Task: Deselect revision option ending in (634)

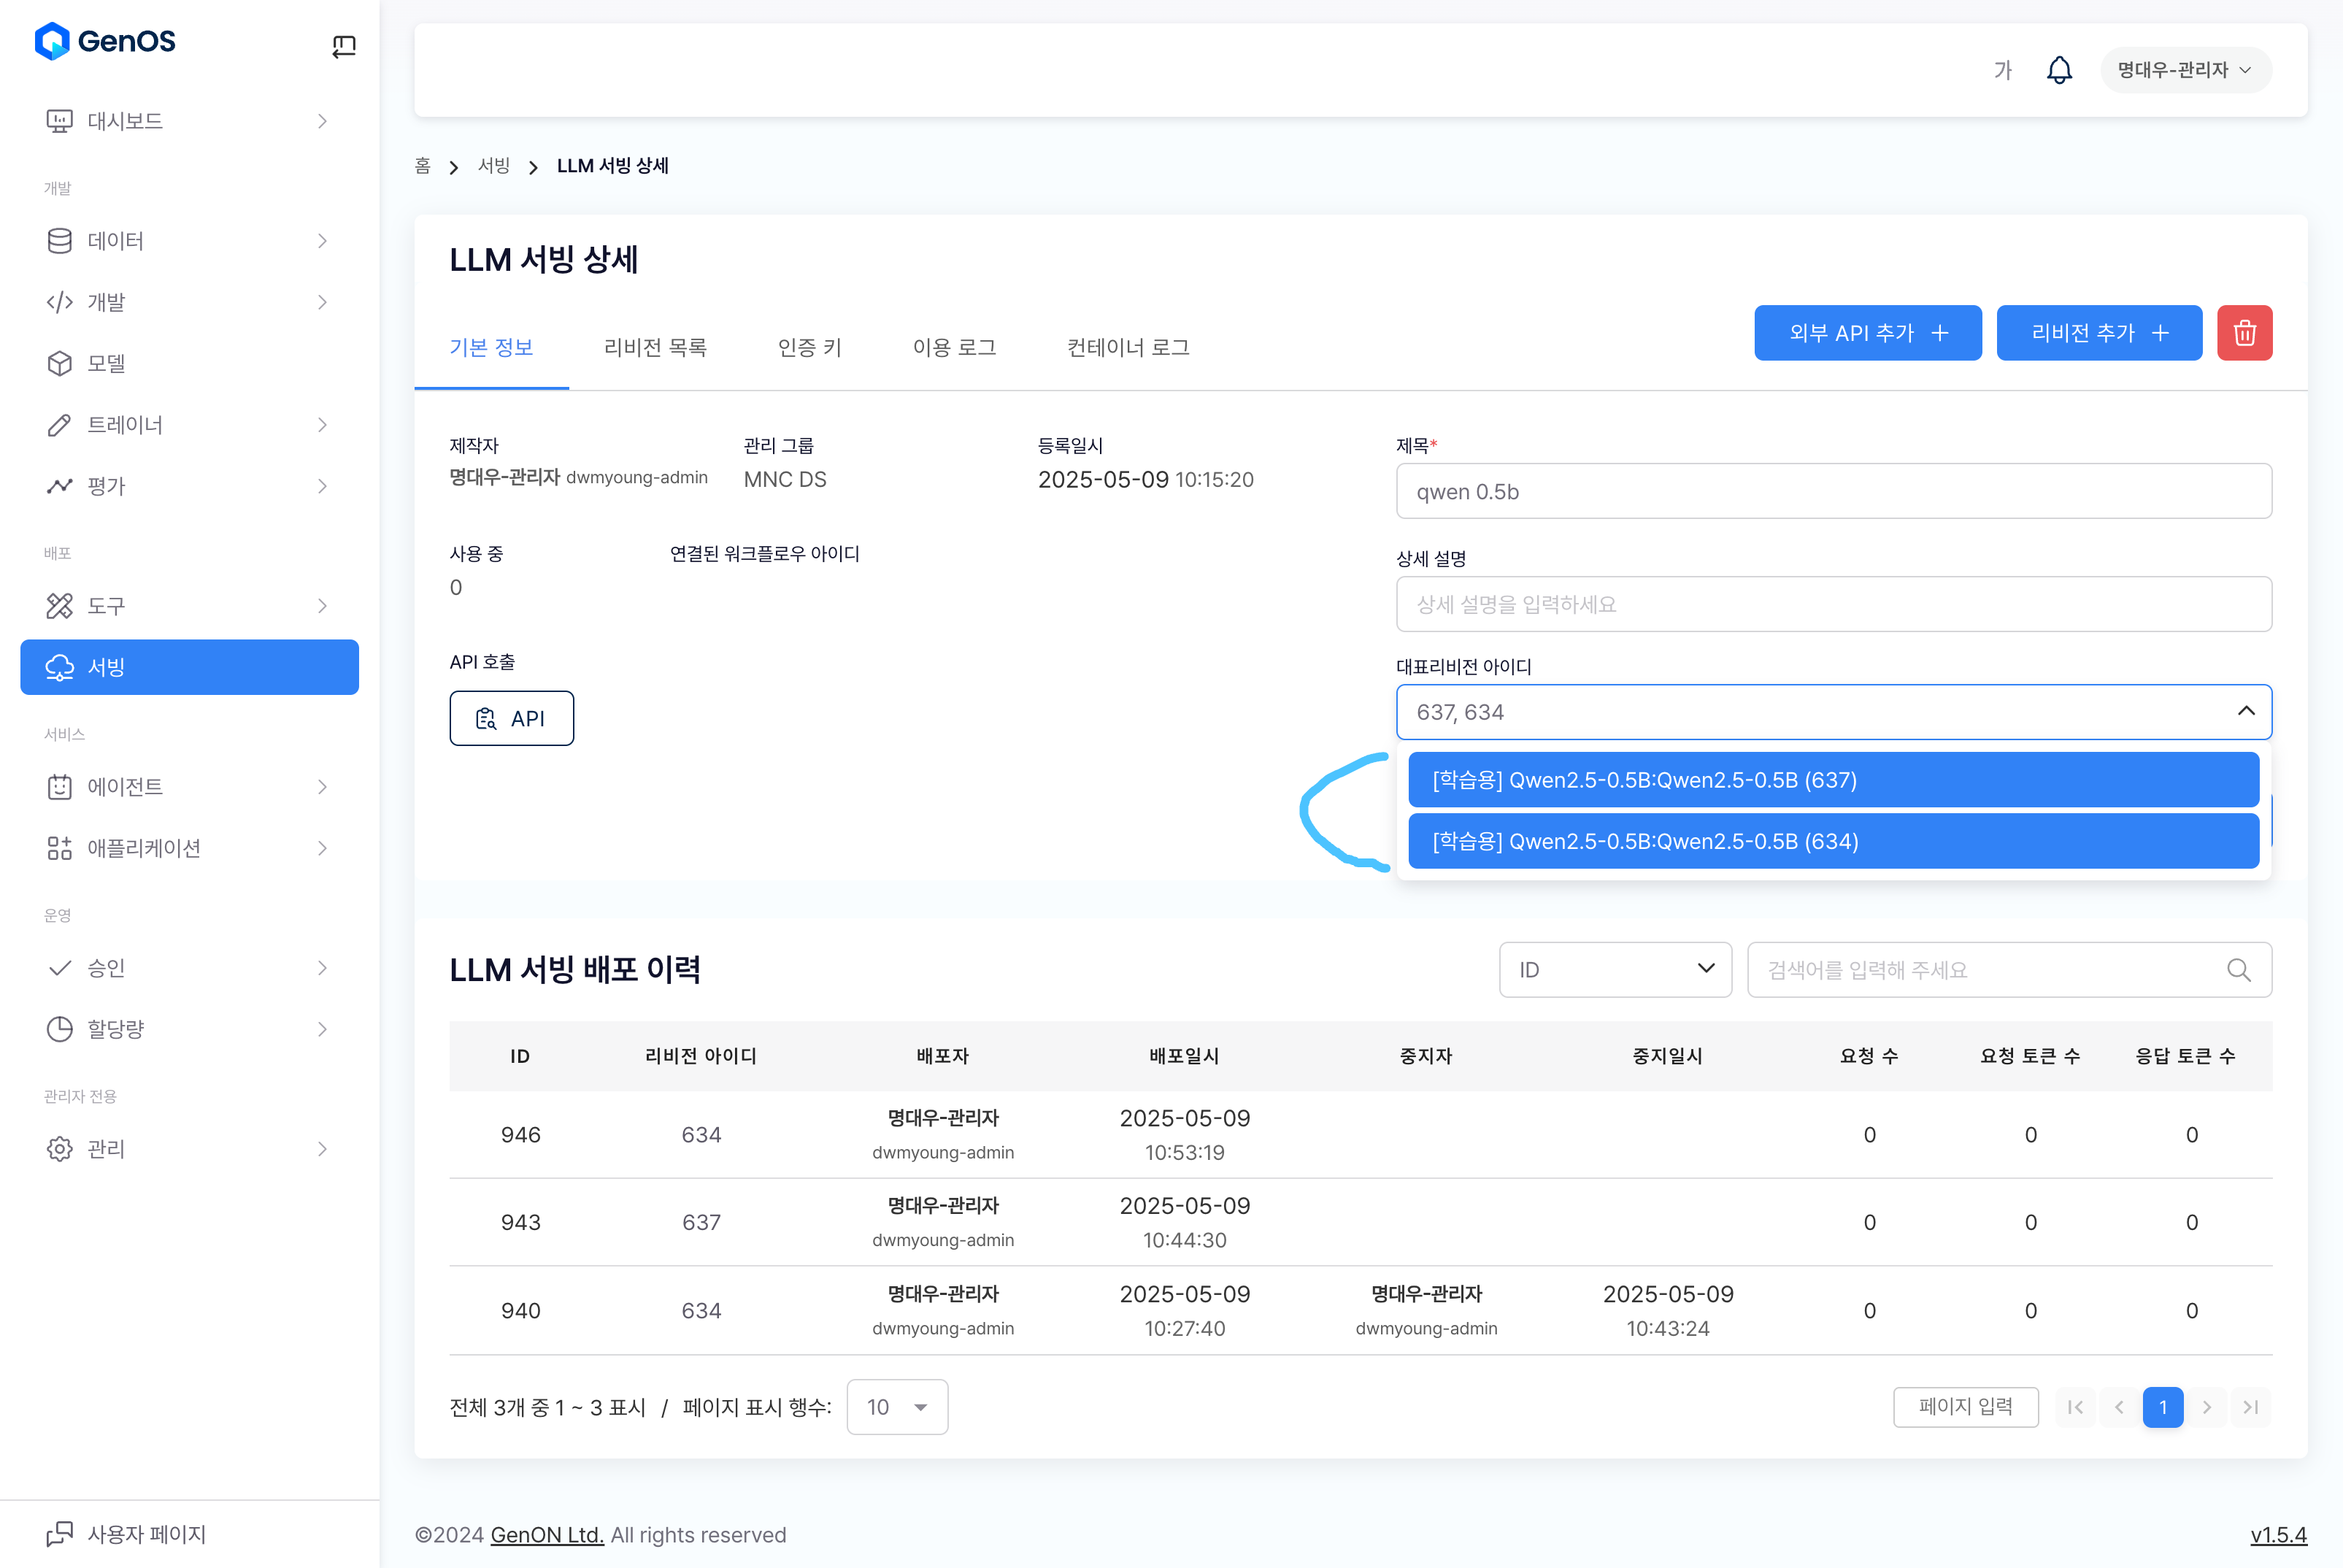Action: pos(1832,841)
